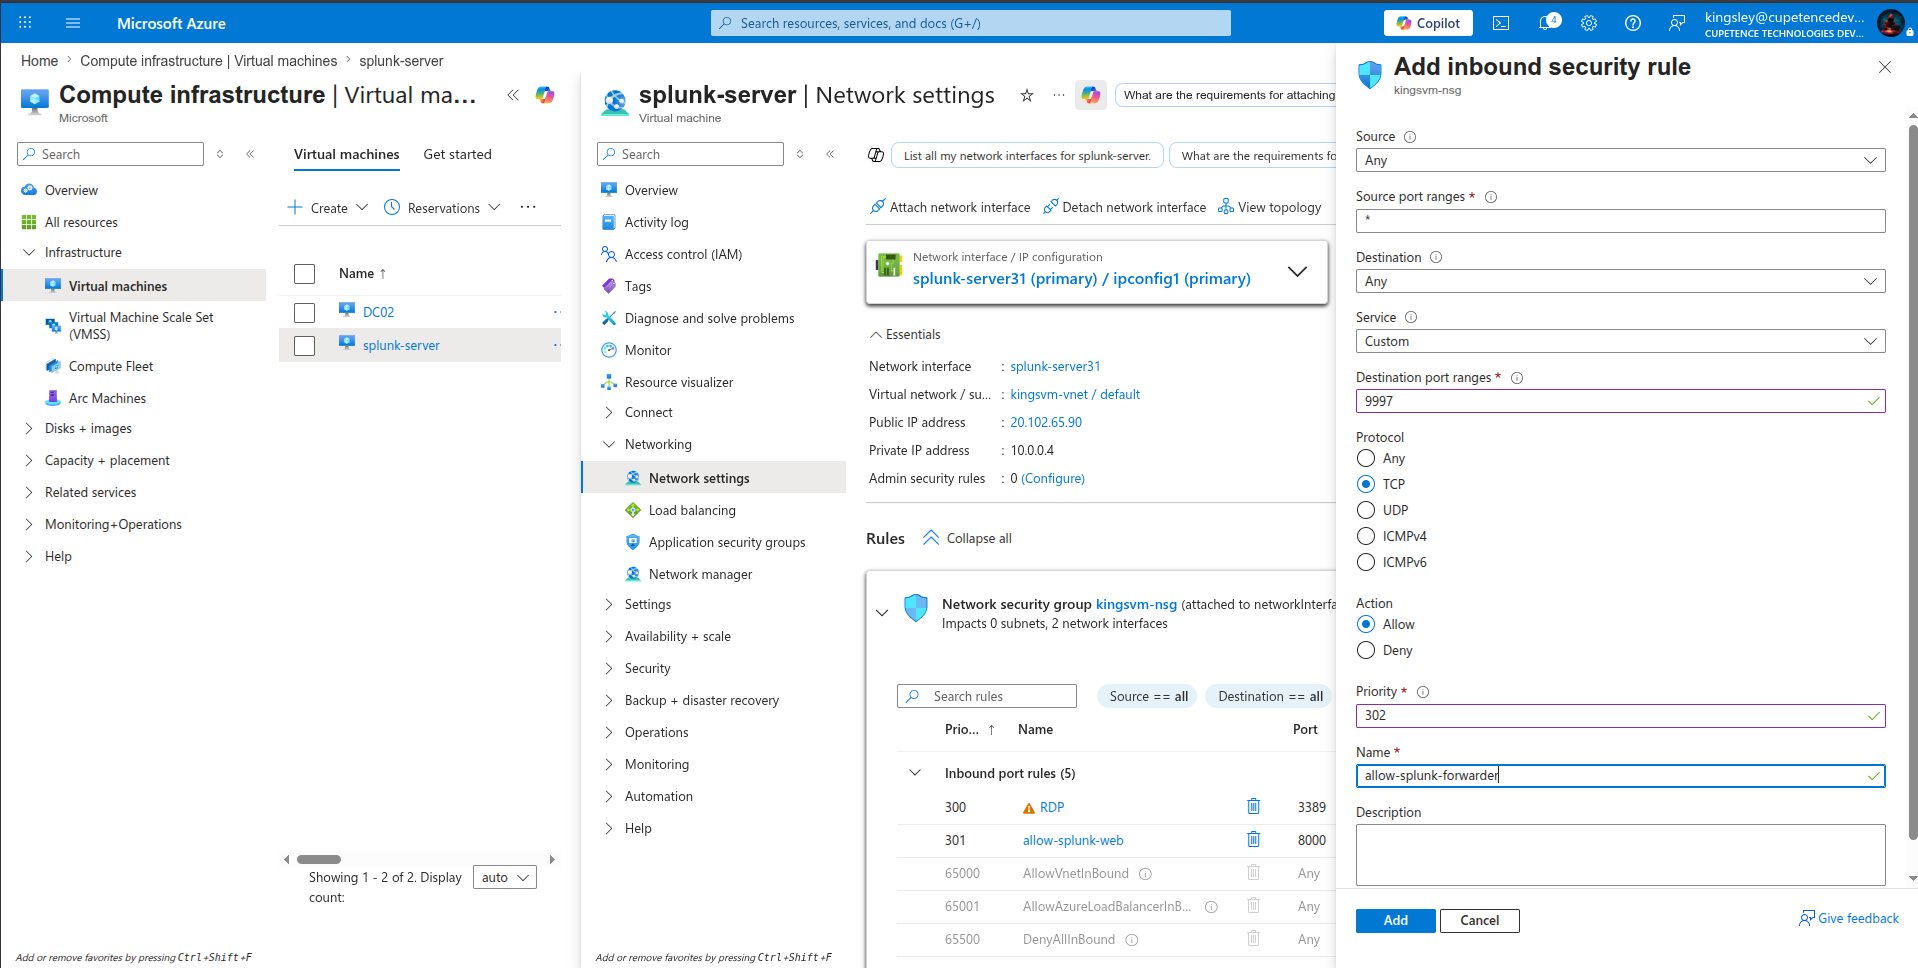Collapse the Infrastructure tree node
The width and height of the screenshot is (1918, 968).
tap(28, 252)
